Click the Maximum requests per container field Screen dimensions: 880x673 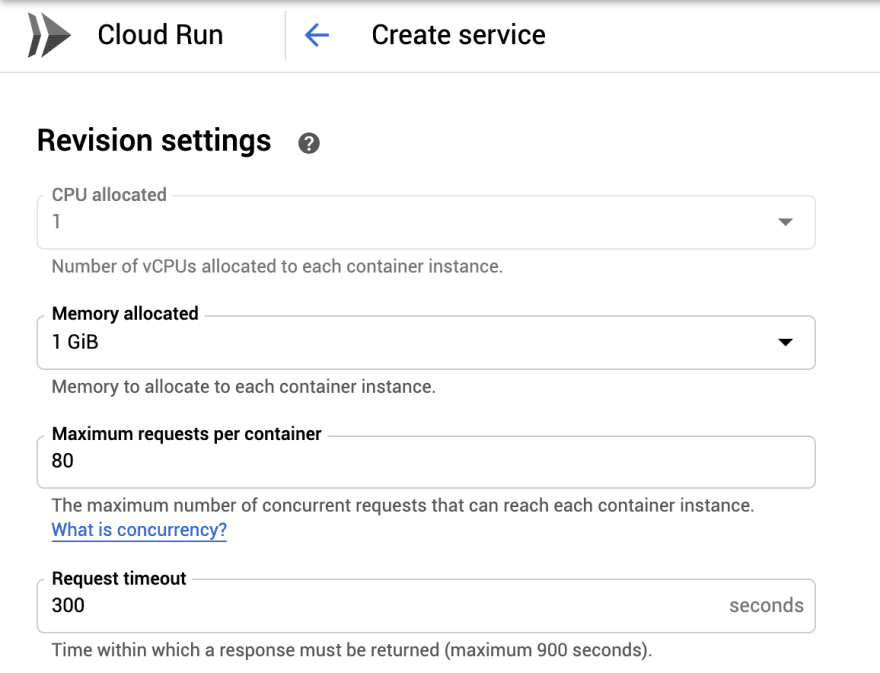click(x=426, y=462)
